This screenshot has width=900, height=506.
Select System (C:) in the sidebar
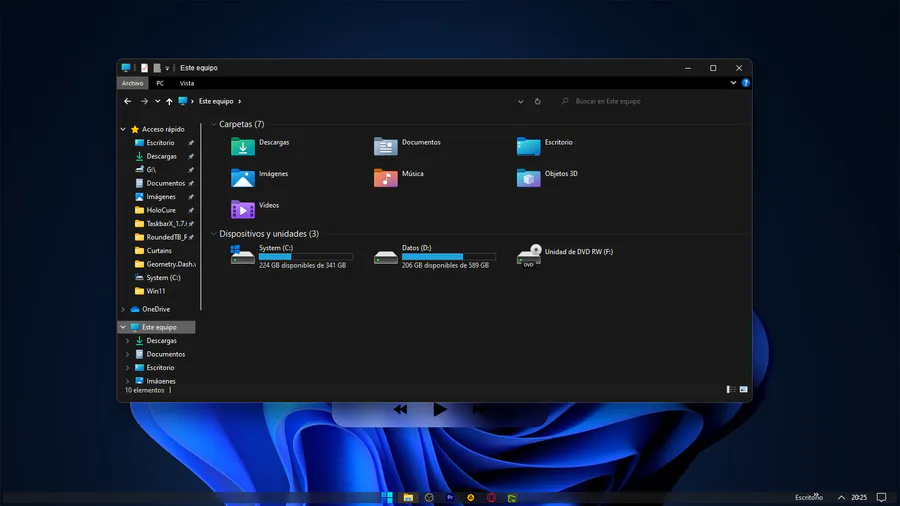tap(163, 278)
